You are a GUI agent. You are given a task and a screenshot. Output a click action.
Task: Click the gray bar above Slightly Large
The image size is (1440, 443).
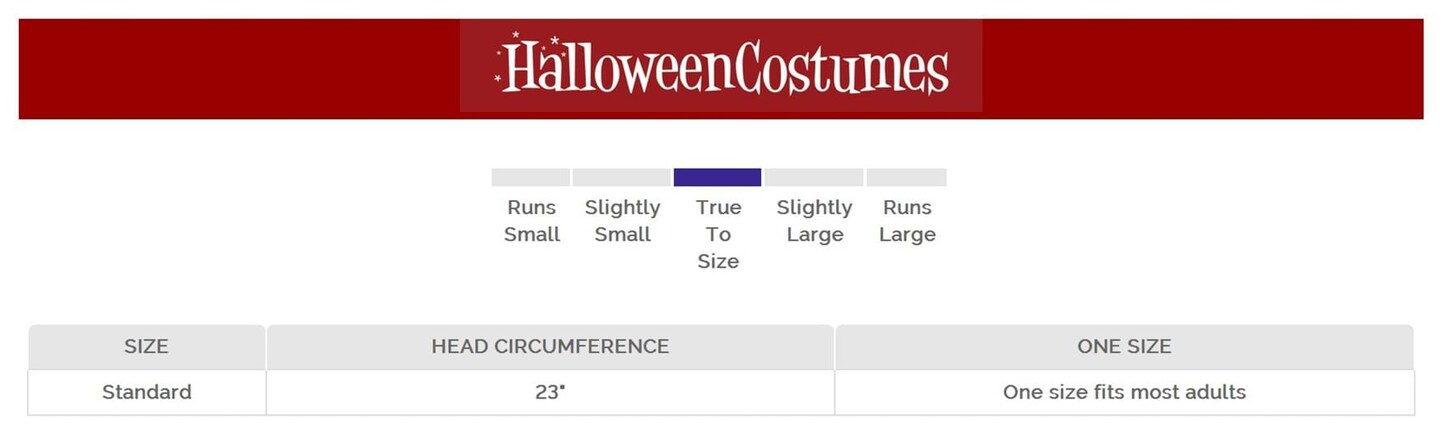[814, 178]
